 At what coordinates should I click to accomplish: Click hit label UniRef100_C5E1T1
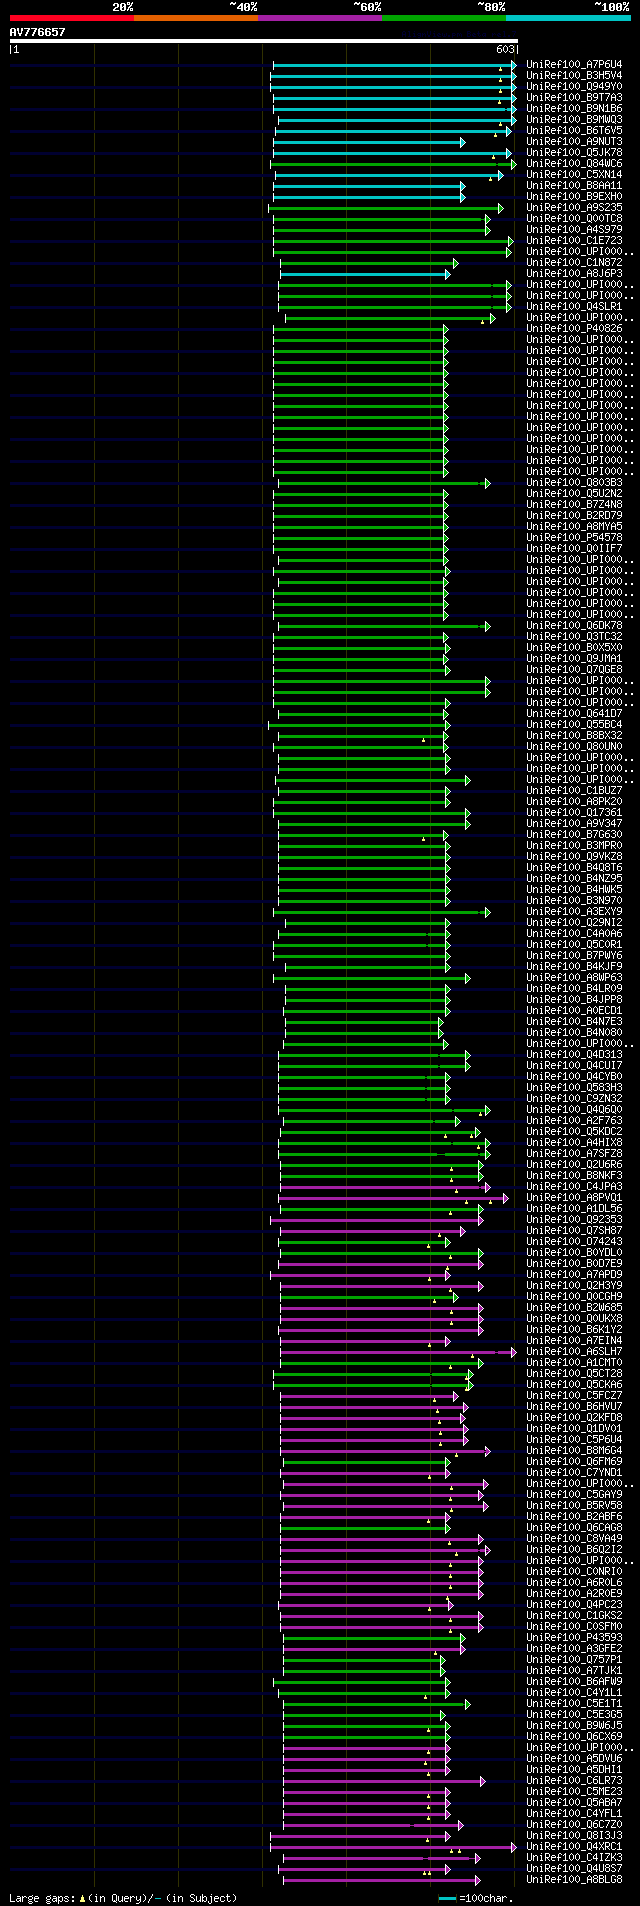(574, 1703)
